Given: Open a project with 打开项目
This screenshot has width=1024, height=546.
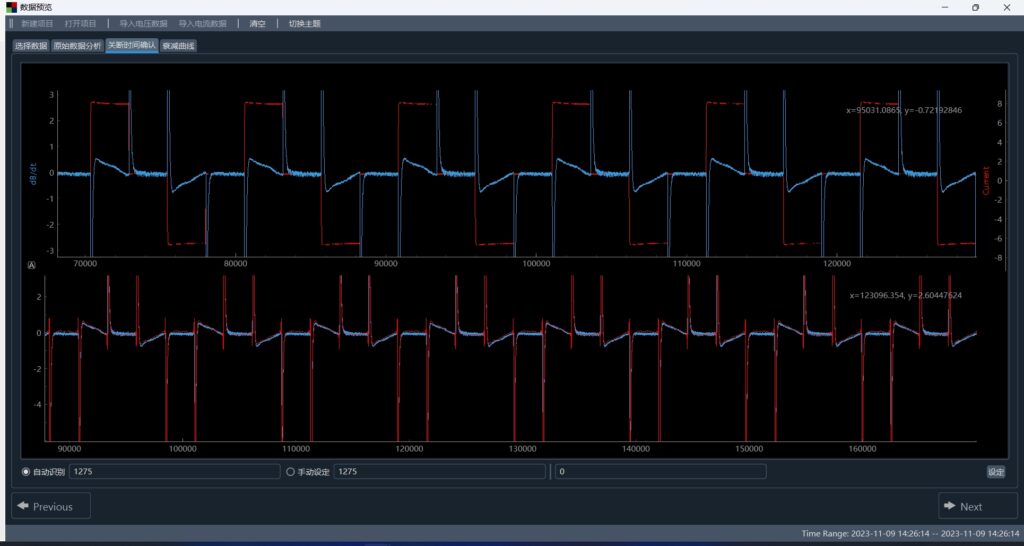Looking at the screenshot, I should click(x=81, y=23).
